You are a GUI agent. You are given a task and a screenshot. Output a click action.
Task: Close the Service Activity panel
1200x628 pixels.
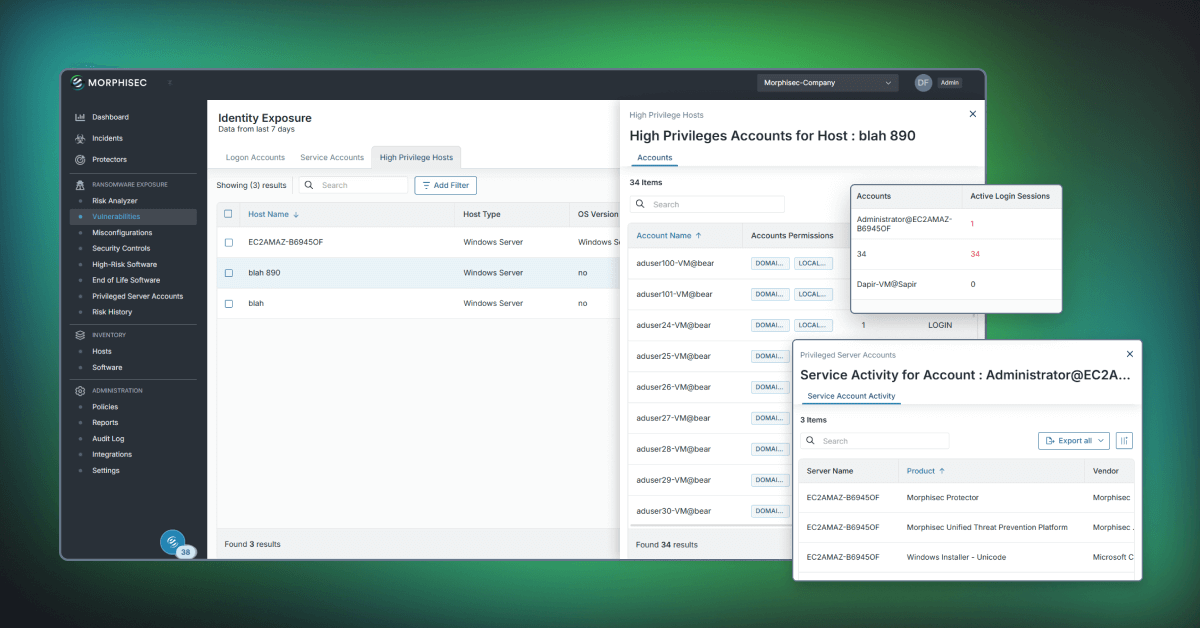point(1130,354)
